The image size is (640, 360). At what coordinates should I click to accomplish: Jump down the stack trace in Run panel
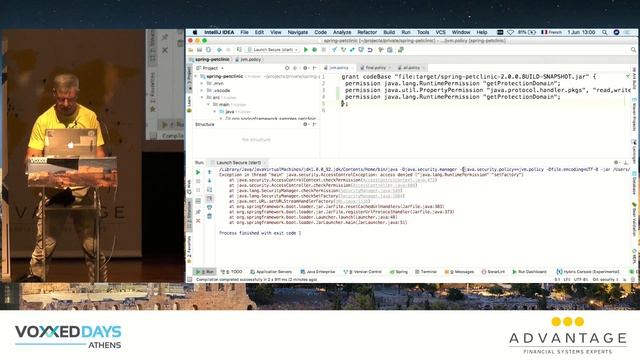click(x=209, y=181)
